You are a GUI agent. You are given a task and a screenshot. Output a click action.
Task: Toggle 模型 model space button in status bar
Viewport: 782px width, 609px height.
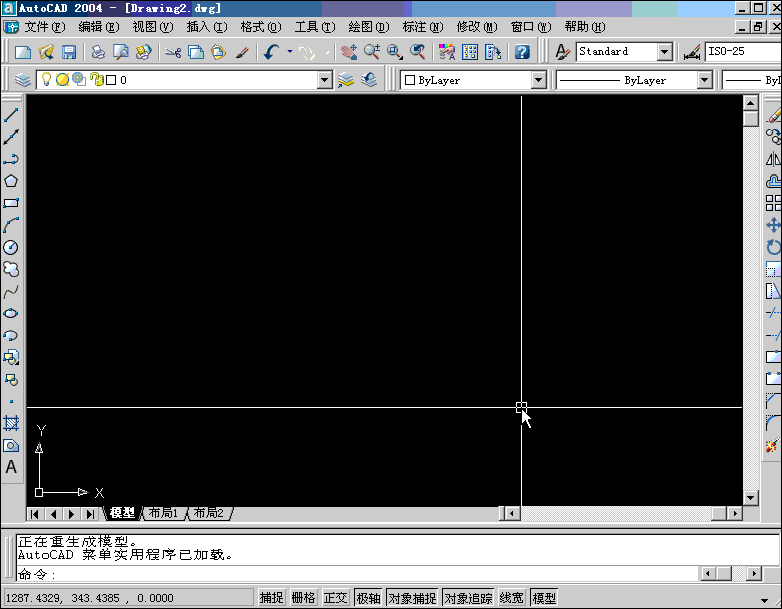(544, 598)
